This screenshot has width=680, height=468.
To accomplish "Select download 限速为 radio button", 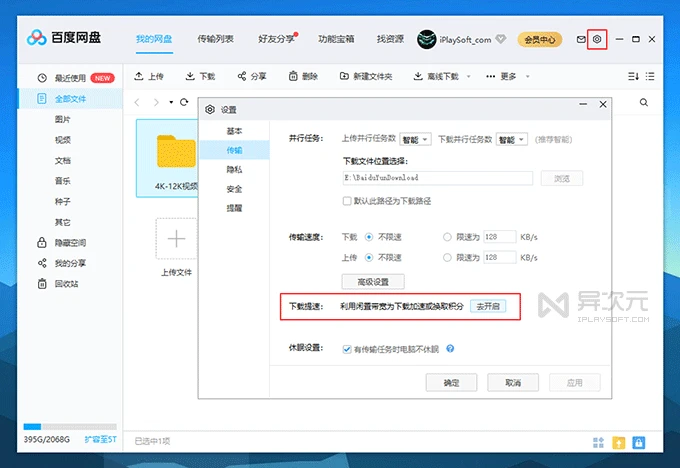I will [447, 237].
